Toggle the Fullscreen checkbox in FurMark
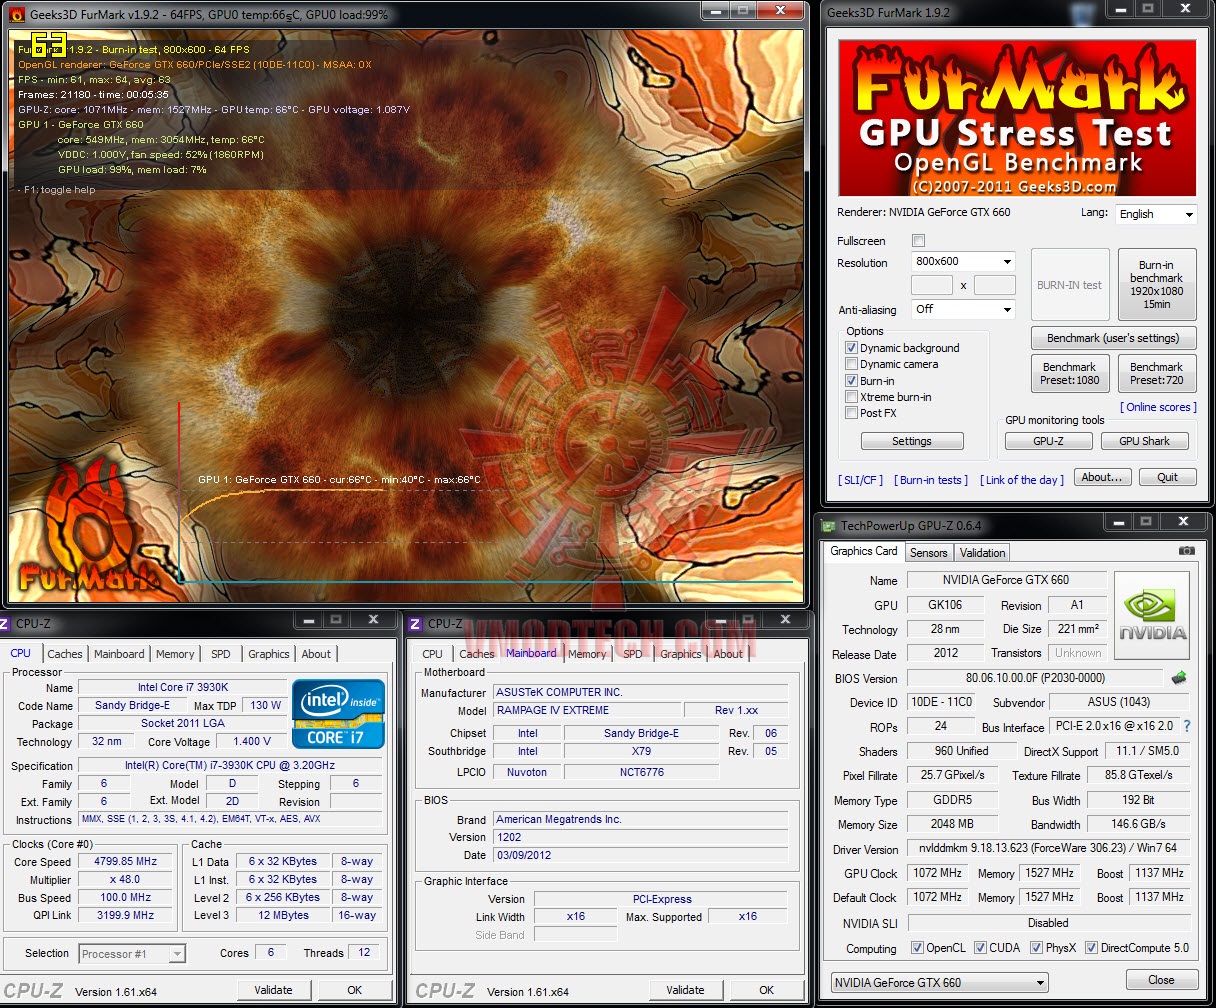This screenshot has width=1216, height=1008. pos(919,240)
